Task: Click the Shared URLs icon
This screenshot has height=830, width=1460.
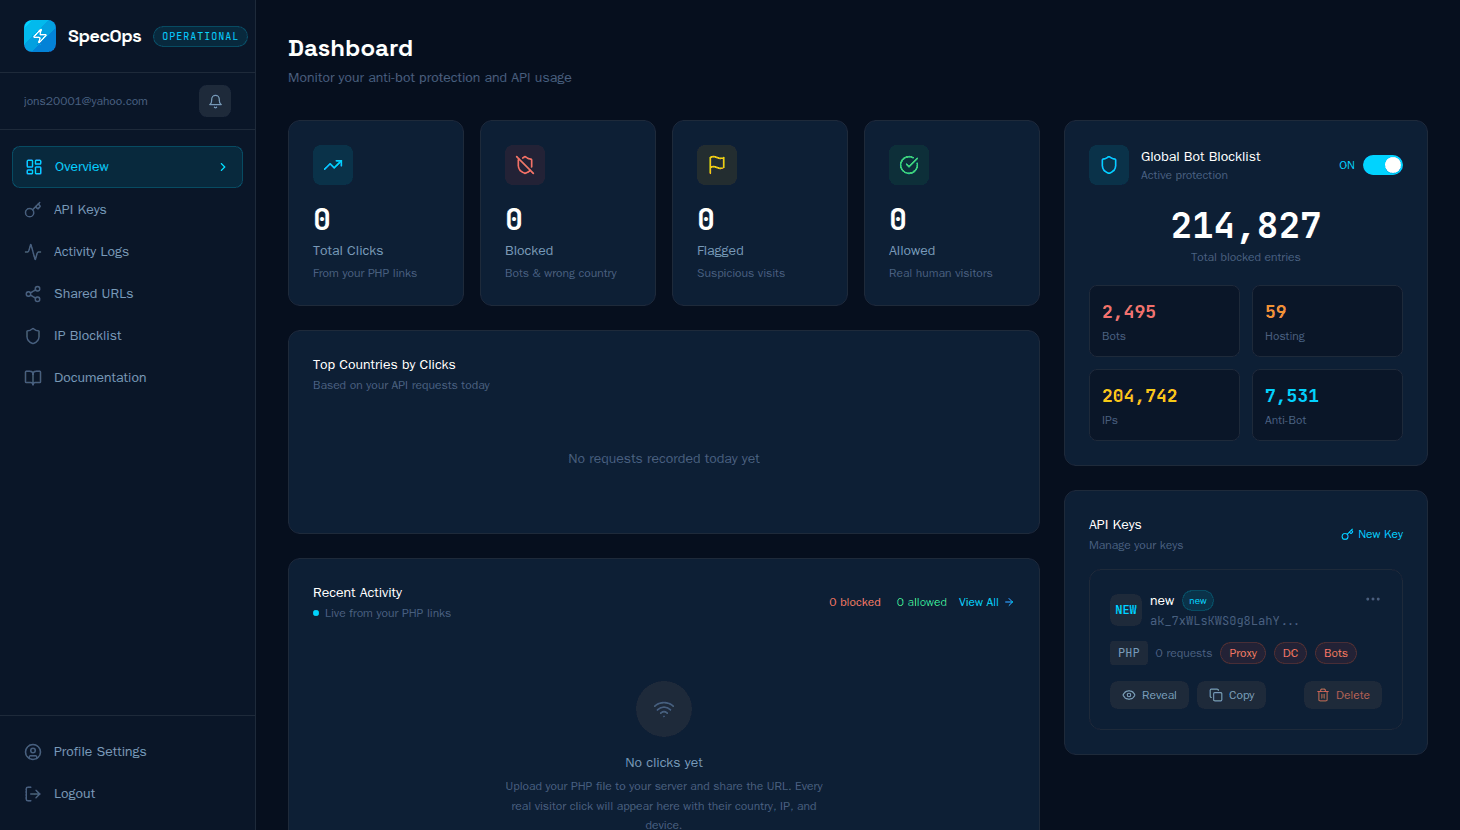Action: 33,293
